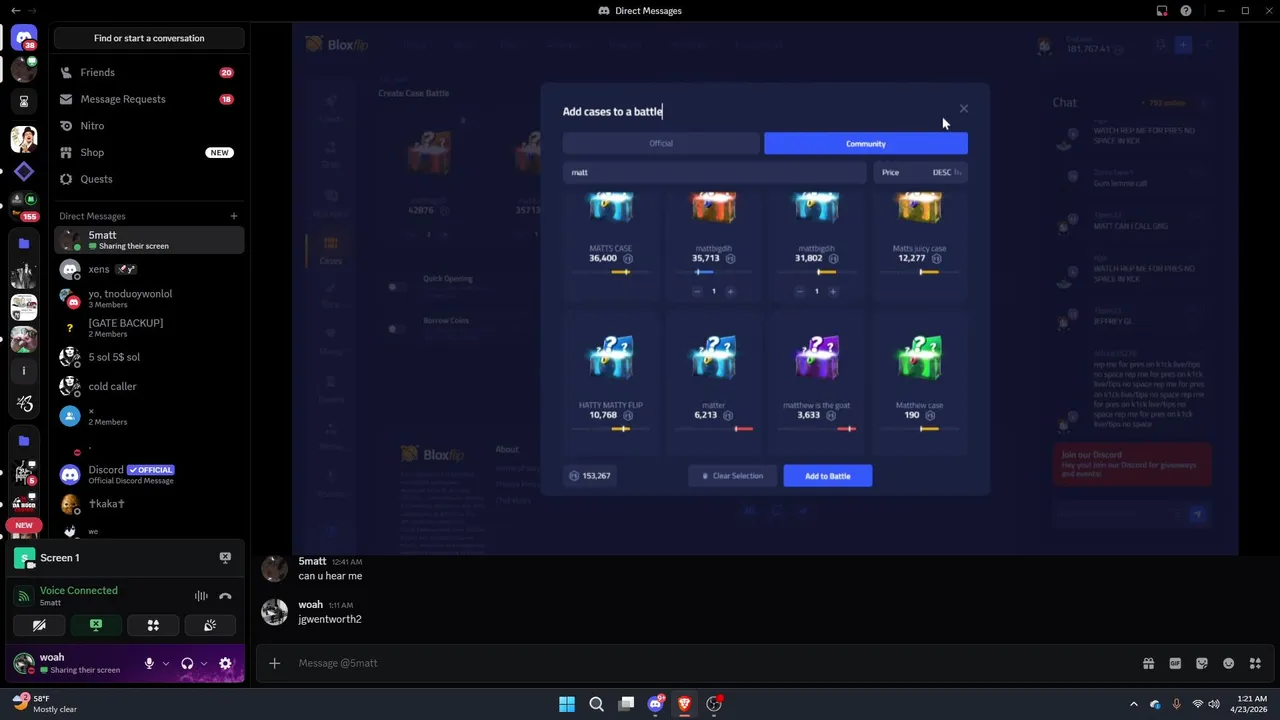1280x720 pixels.
Task: Open the official Discord system message
Action: click(149, 474)
